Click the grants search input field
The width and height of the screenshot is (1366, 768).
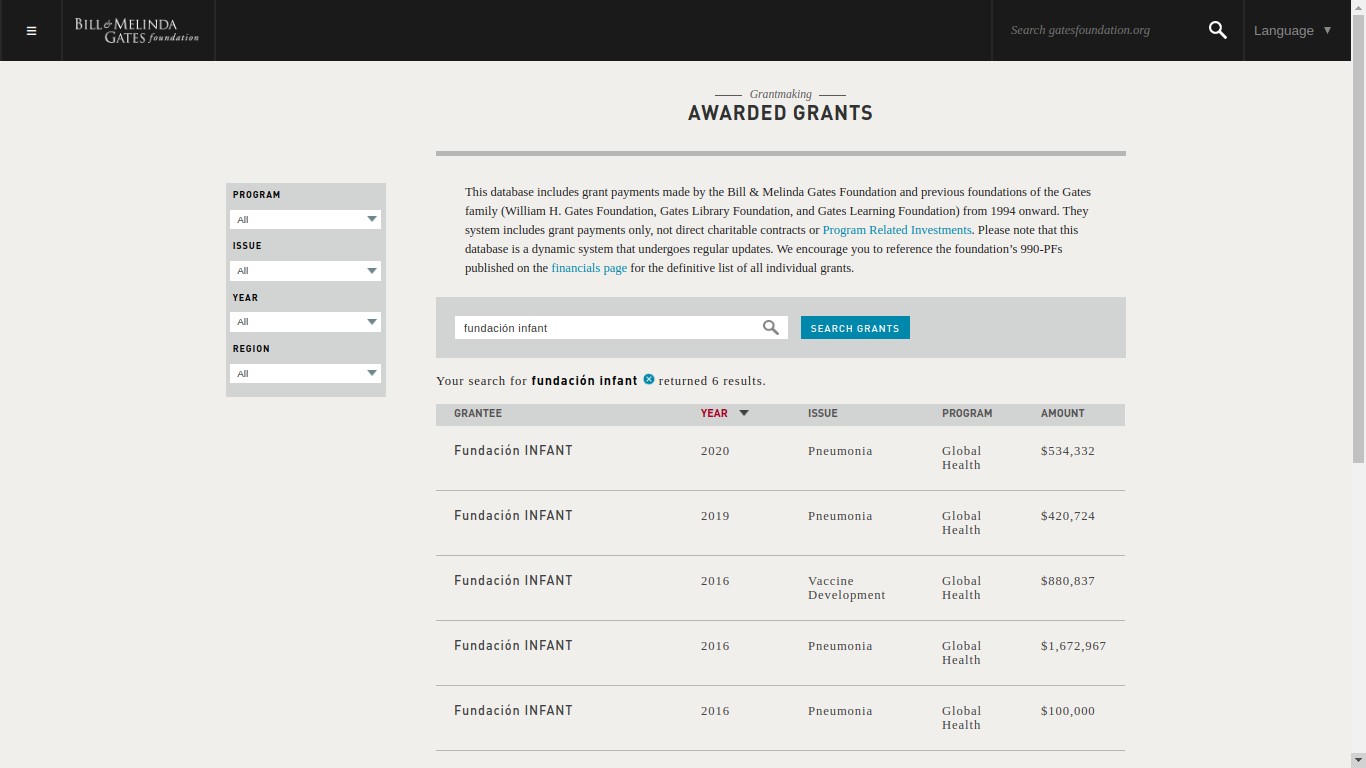607,328
